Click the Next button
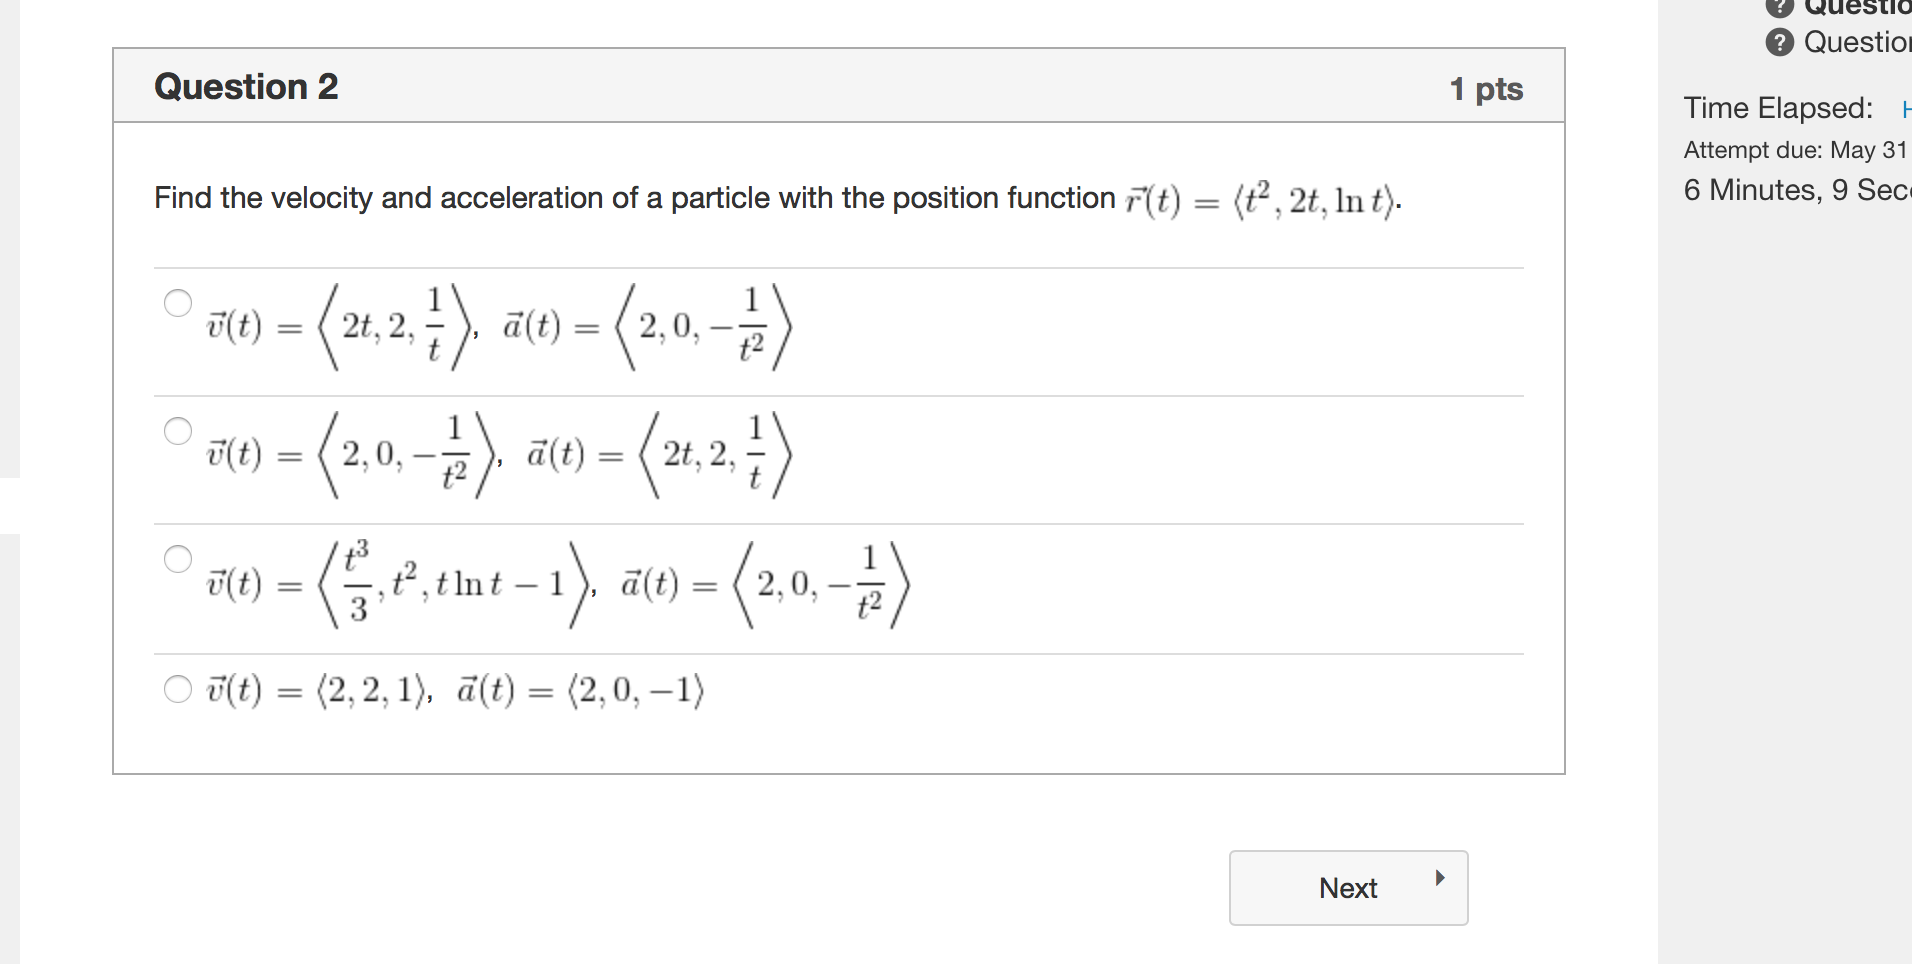This screenshot has width=1912, height=964. [x=1348, y=887]
